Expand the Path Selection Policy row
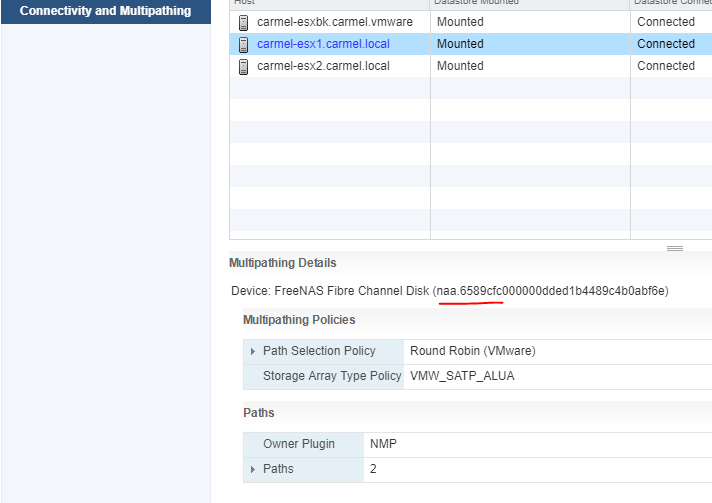The image size is (712, 503). [253, 351]
